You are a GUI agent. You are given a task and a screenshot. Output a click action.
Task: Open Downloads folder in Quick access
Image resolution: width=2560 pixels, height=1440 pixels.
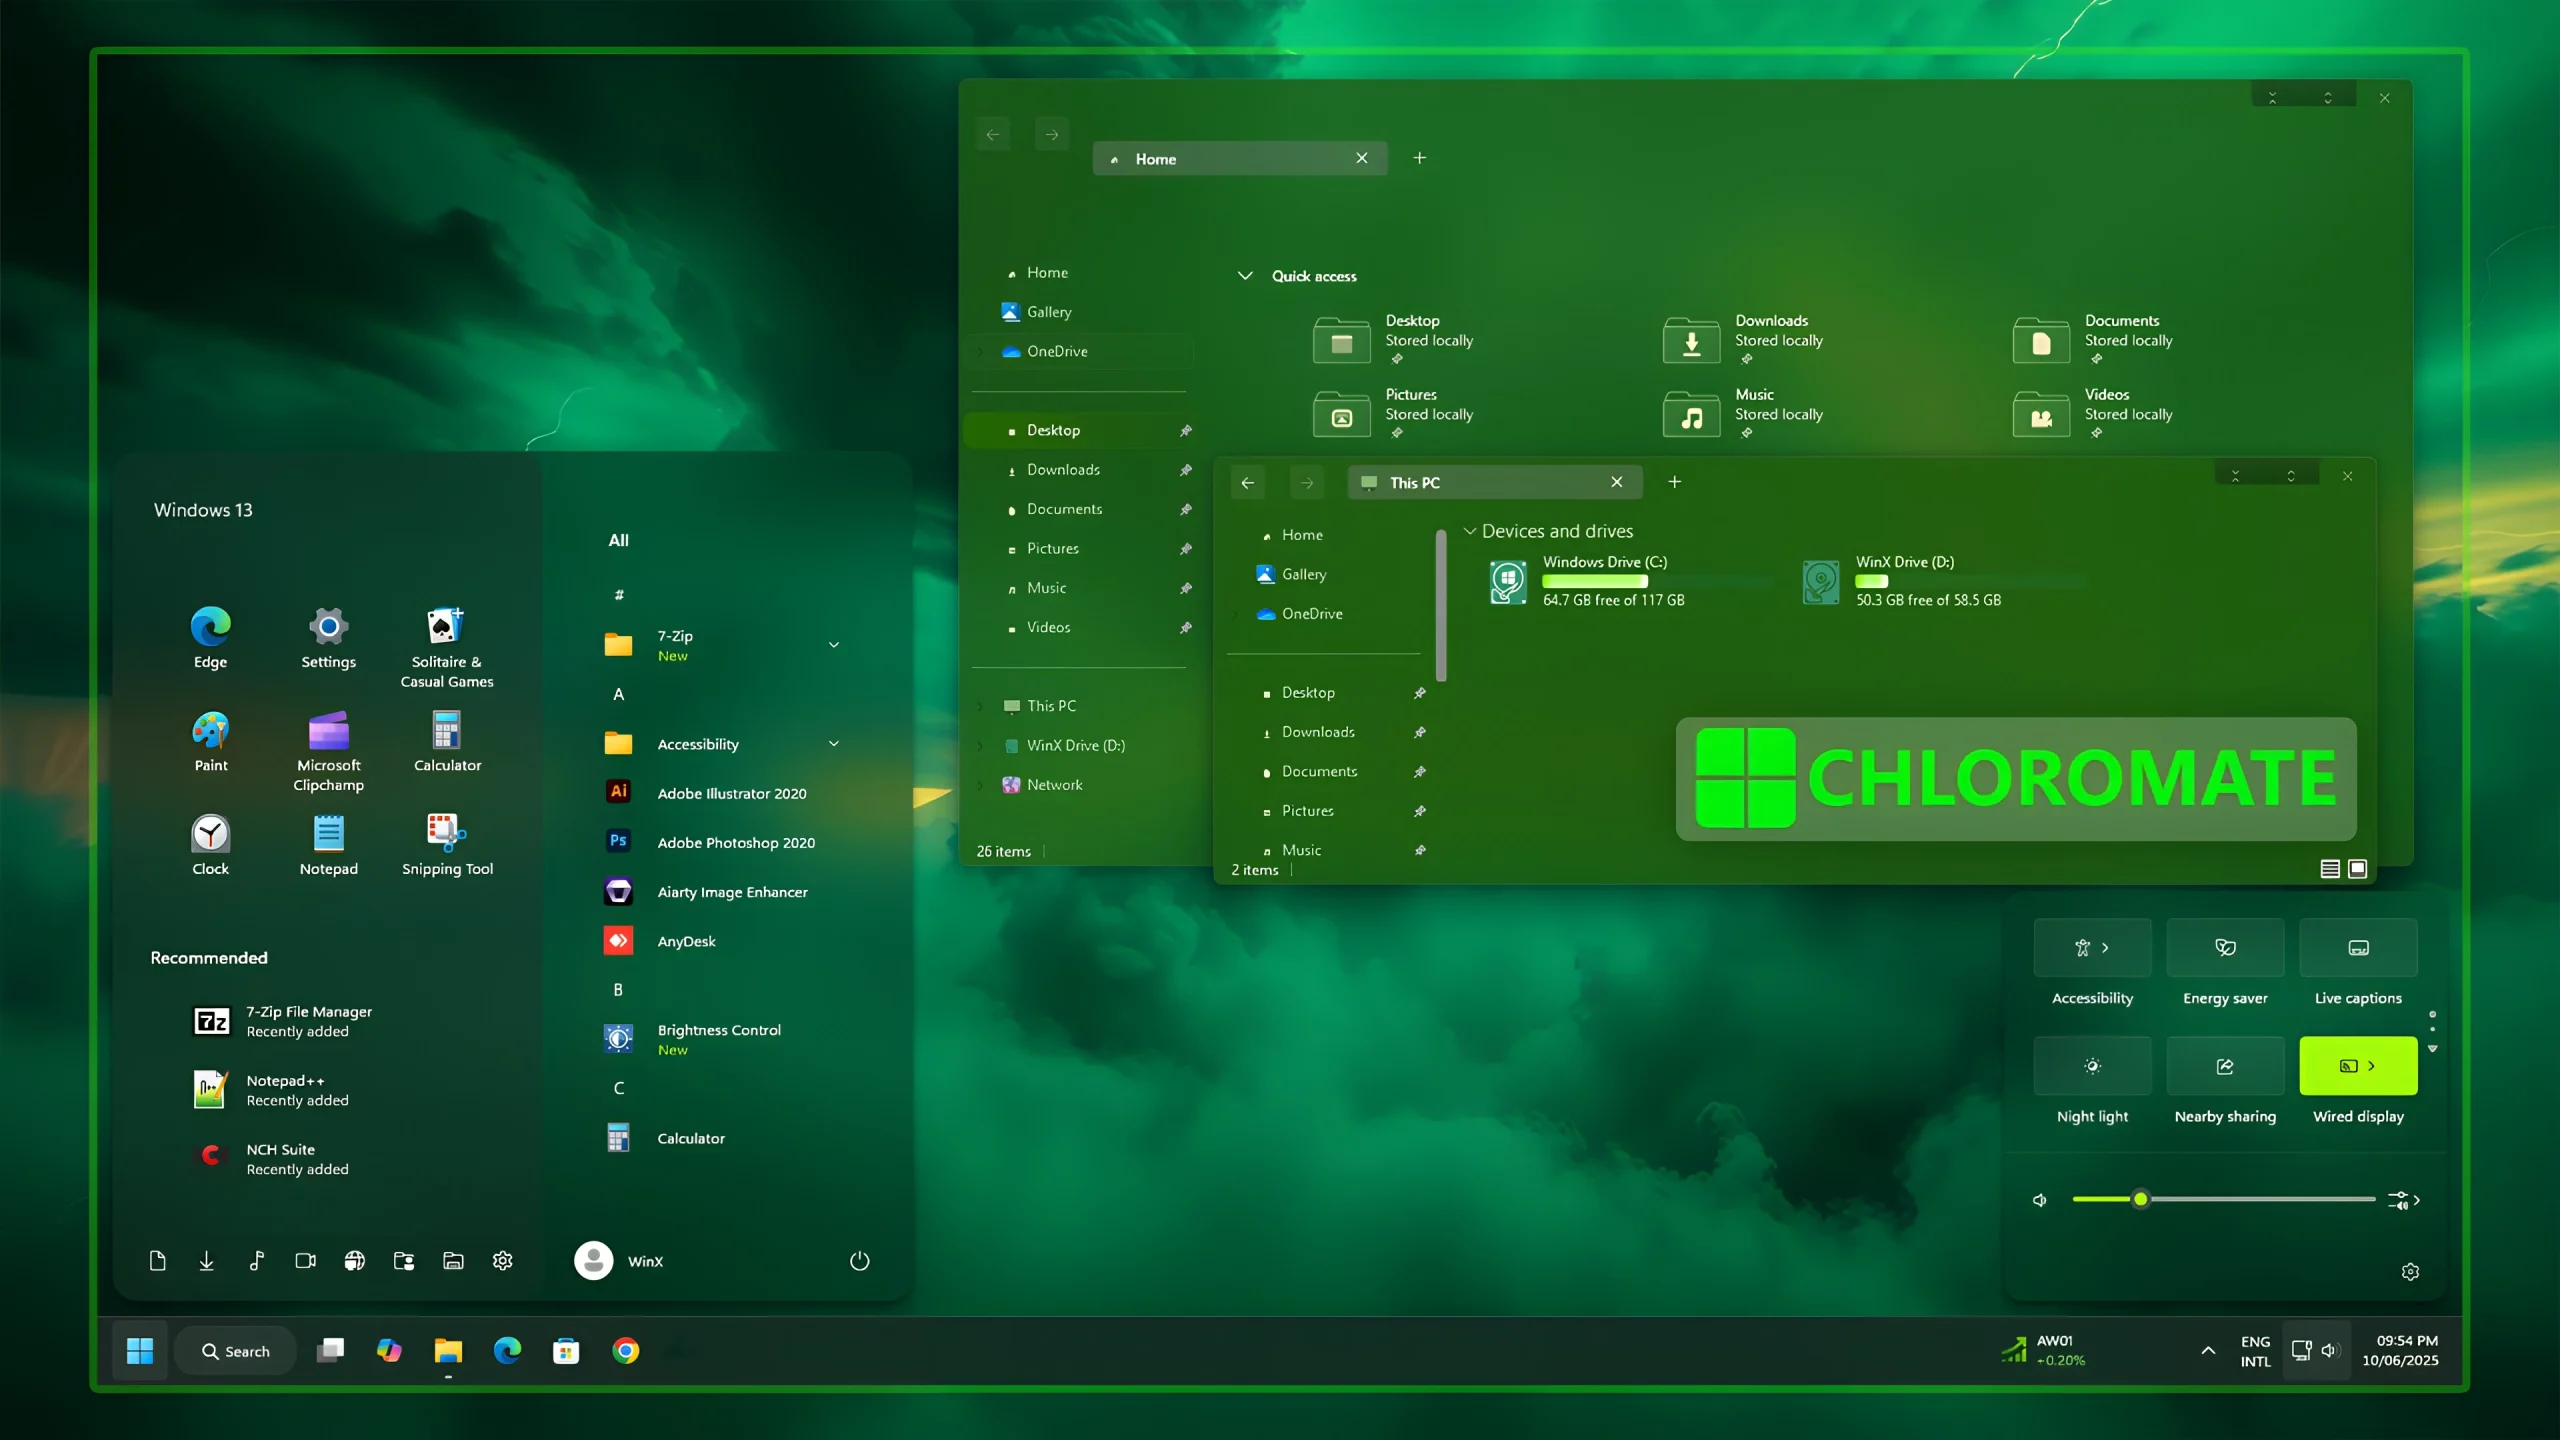[x=1744, y=340]
